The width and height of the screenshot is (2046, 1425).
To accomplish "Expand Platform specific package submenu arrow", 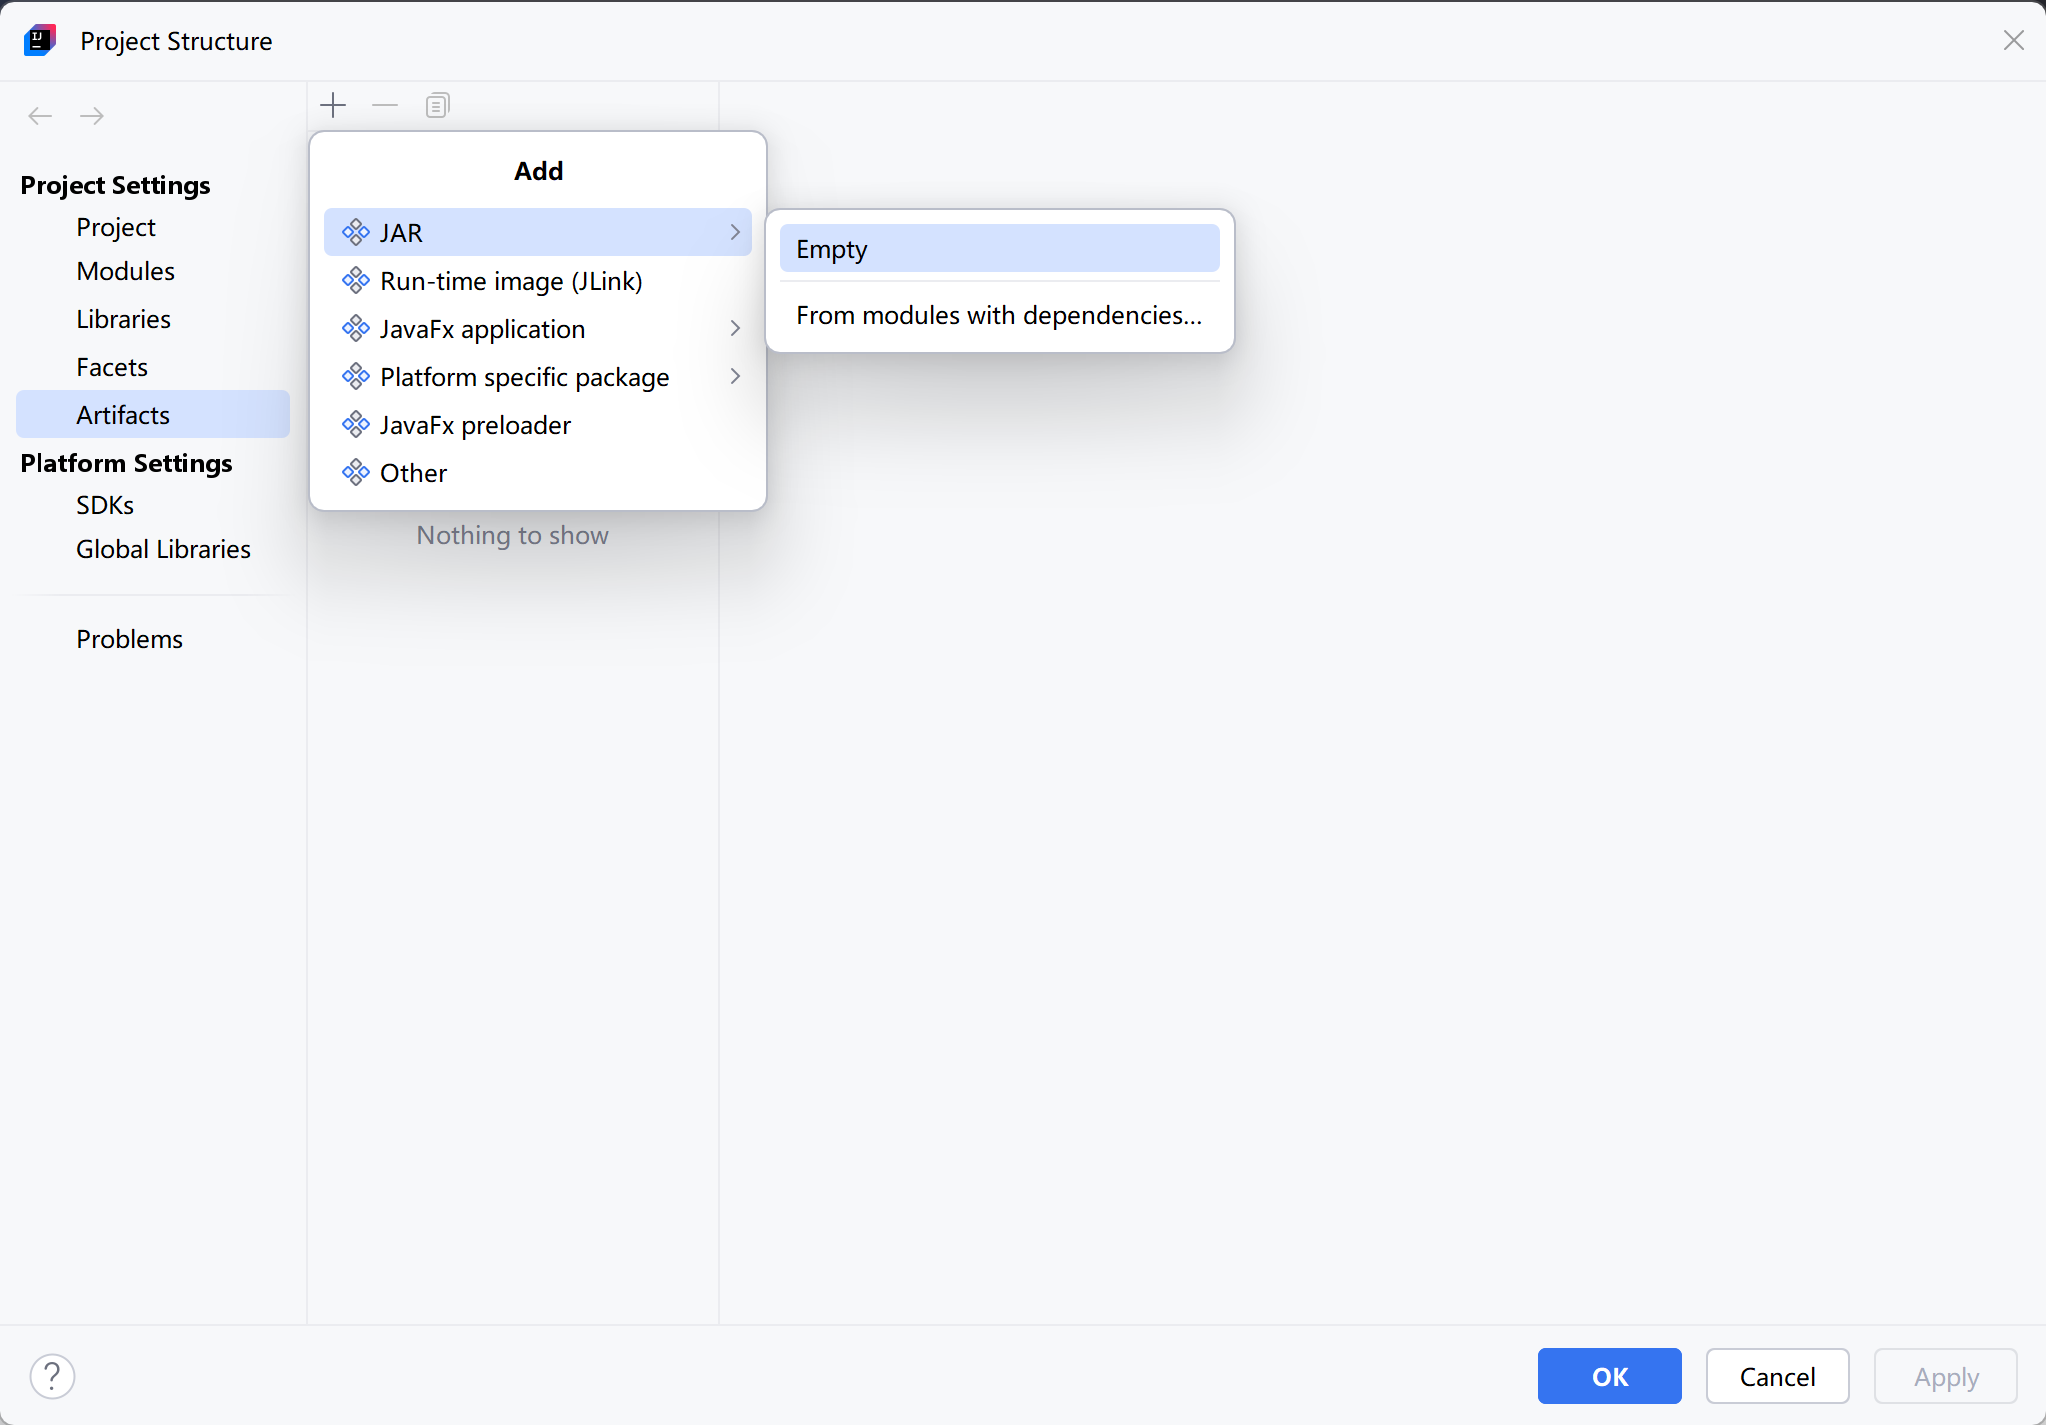I will point(735,376).
